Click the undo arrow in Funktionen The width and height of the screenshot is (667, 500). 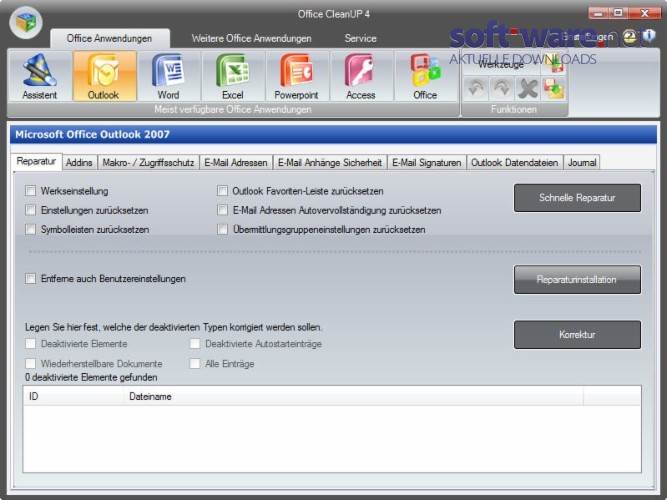(476, 88)
